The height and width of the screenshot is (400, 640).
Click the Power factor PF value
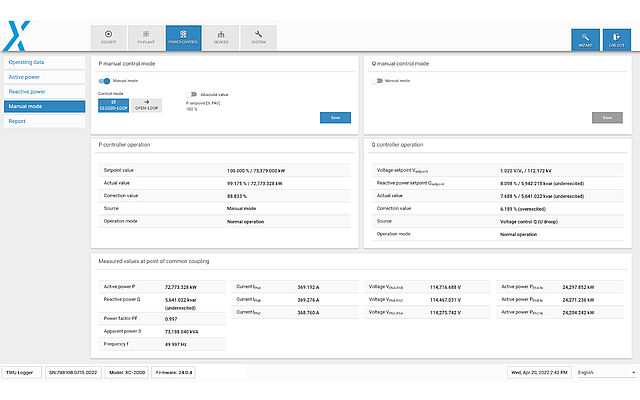point(171,319)
